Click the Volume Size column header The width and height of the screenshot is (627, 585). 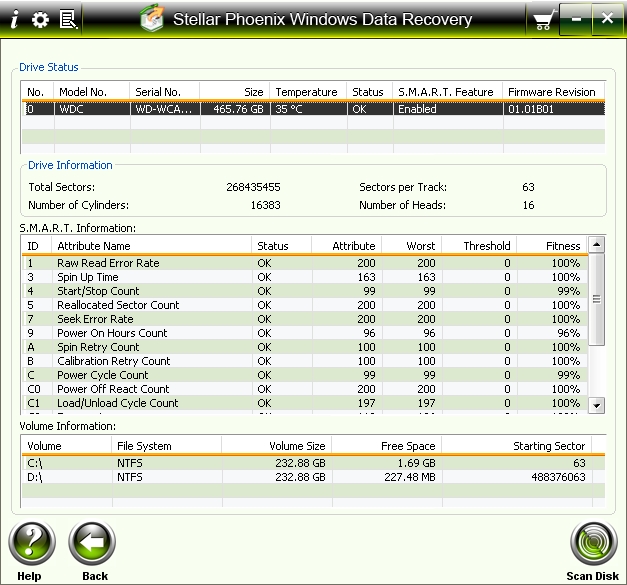coord(277,445)
